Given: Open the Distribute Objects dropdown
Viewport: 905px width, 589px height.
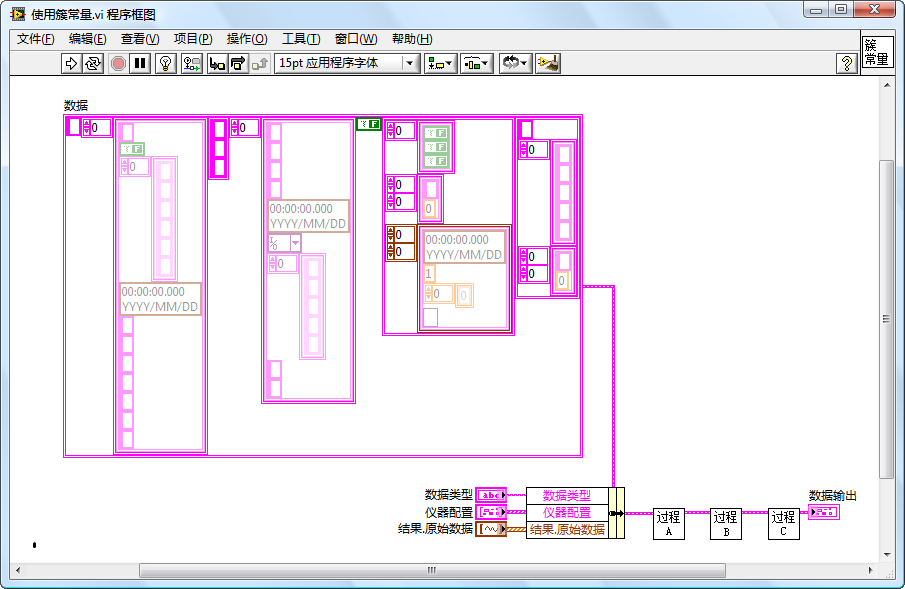Looking at the screenshot, I should pyautogui.click(x=476, y=63).
